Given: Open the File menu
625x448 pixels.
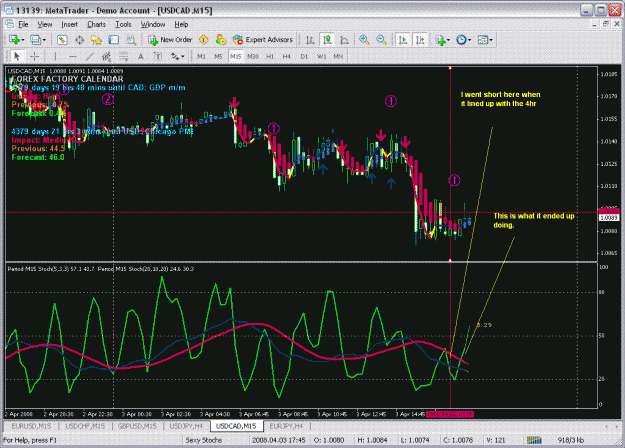Looking at the screenshot, I should point(23,24).
